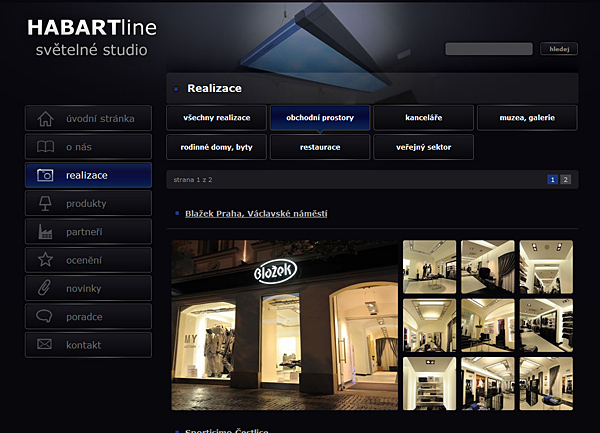600x433 pixels.
Task: Go to the partneři label
Action: [x=84, y=232]
